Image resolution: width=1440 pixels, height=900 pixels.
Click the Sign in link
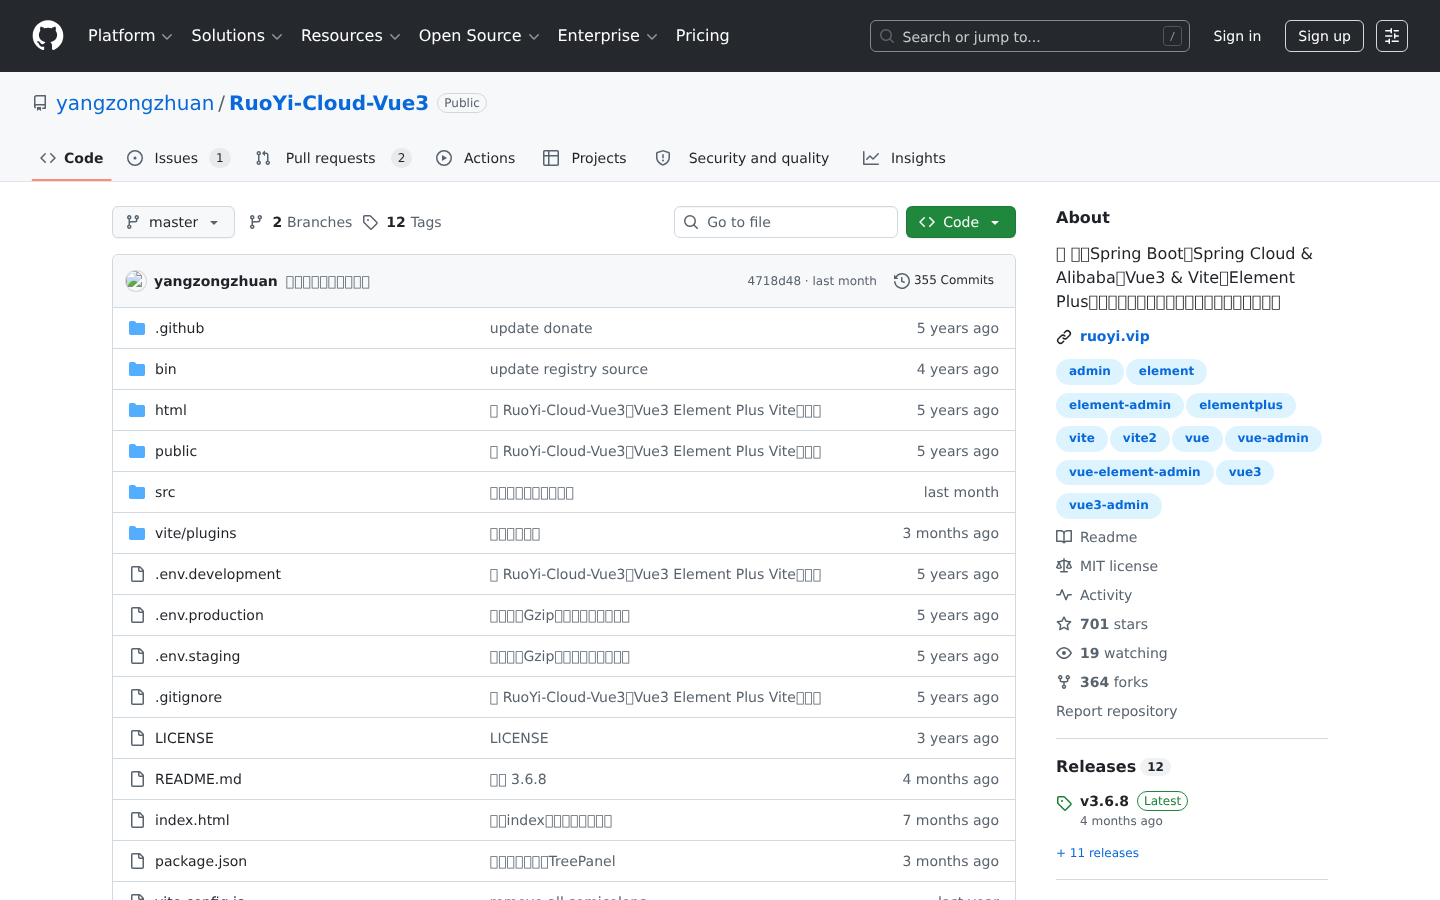pos(1237,36)
